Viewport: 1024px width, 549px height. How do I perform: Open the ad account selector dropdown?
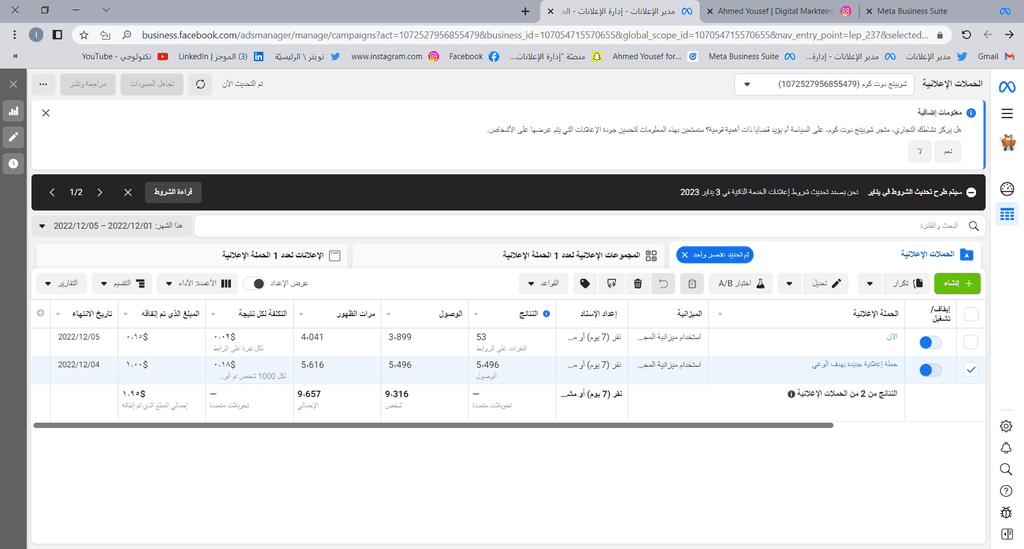pyautogui.click(x=824, y=84)
